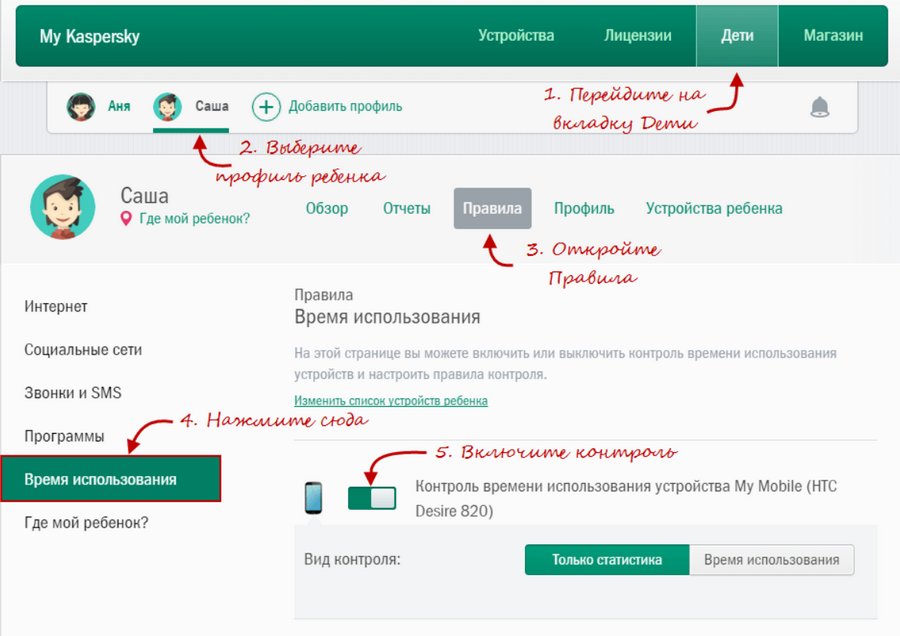Open the Устройства top menu
Image resolution: width=900 pixels, height=636 pixels.
point(516,36)
